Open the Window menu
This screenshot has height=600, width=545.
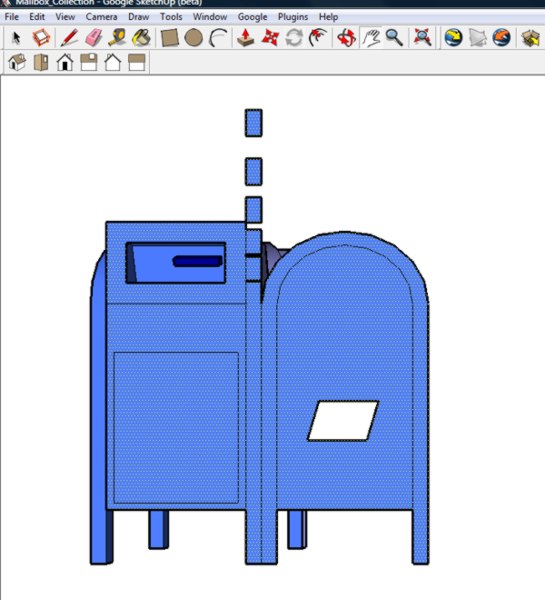[x=210, y=17]
